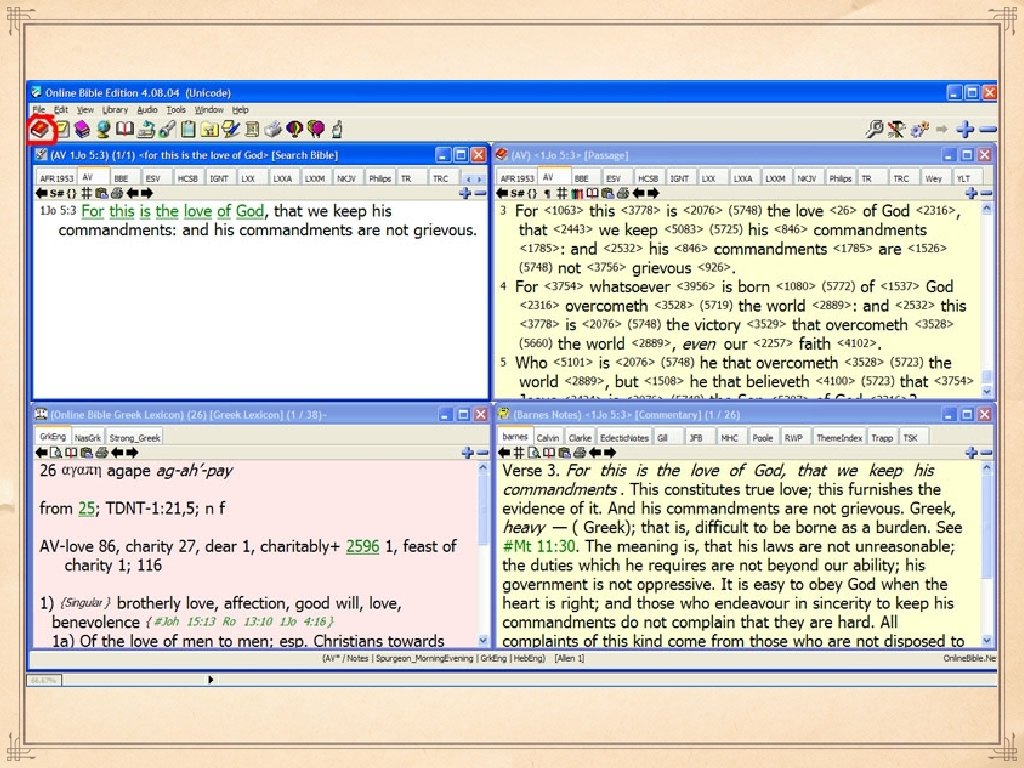Screen dimensions: 1024x768
Task: Click the paragraph mark icon in Passage window toolbar
Action: tap(547, 193)
